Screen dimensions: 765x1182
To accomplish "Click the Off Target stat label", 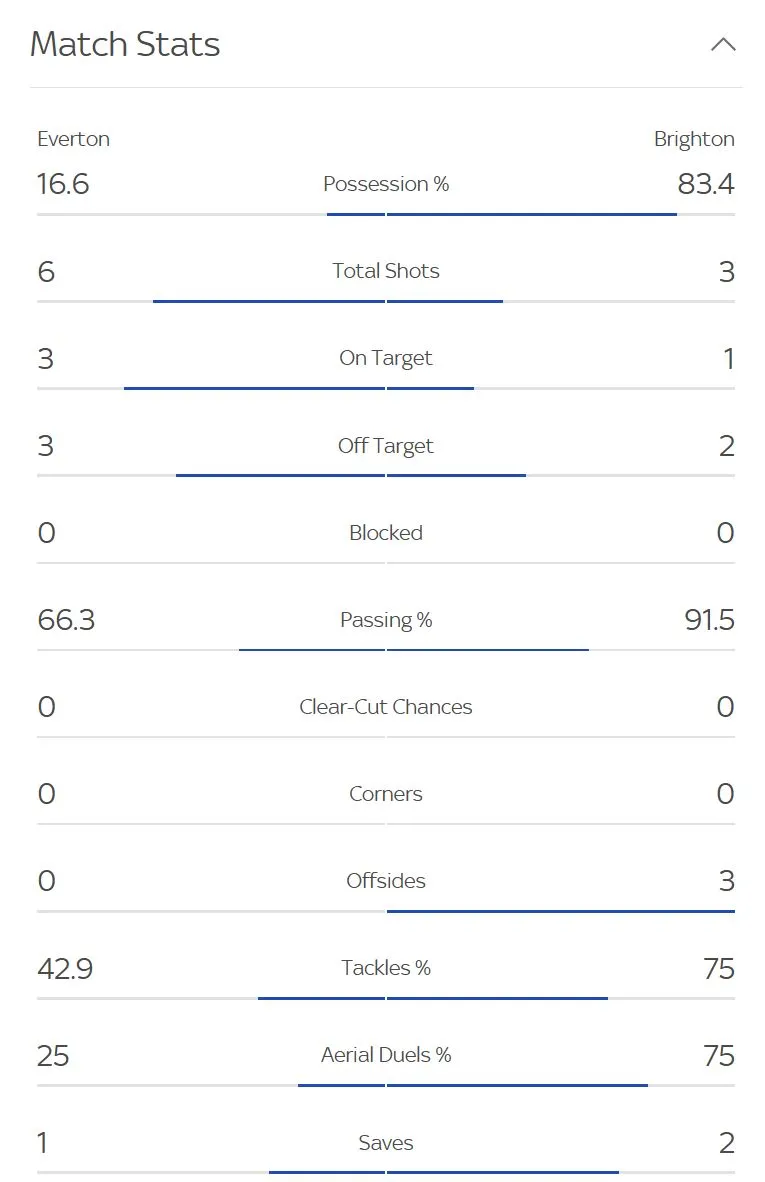I will pos(386,446).
